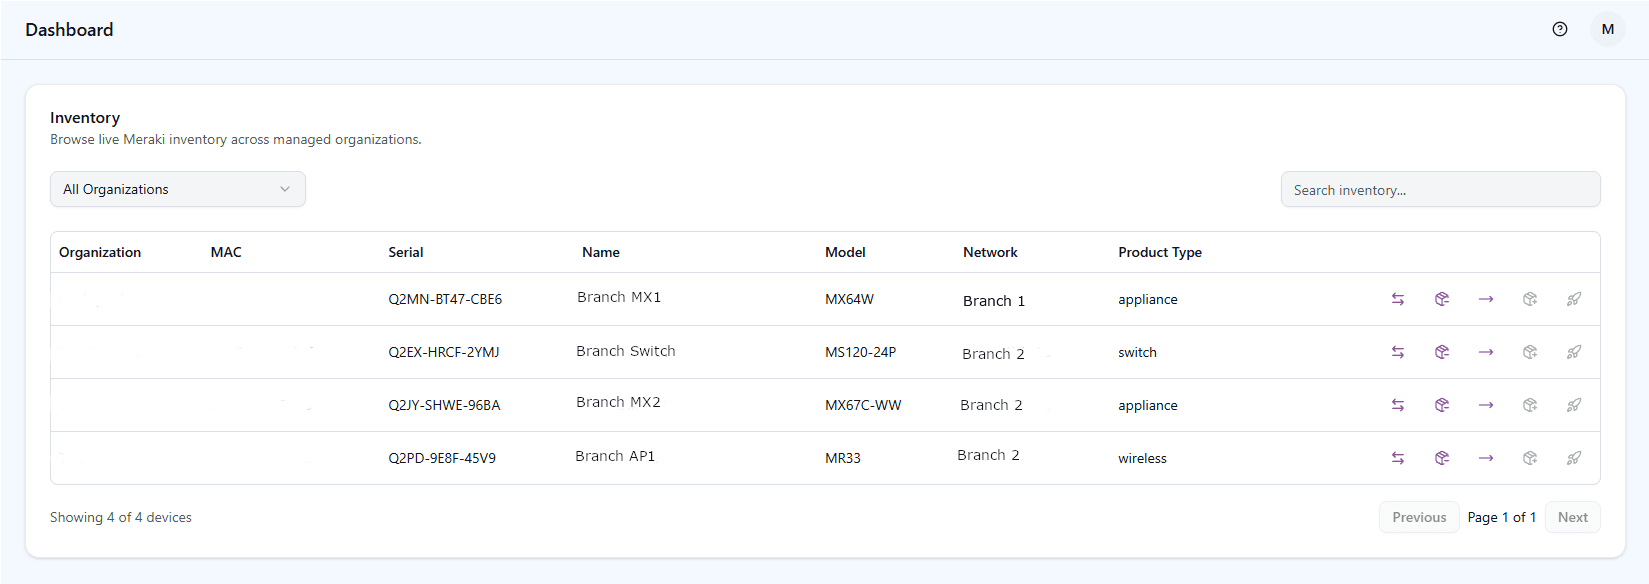Focus the Search inventory field
The width and height of the screenshot is (1649, 584).
pos(1440,189)
